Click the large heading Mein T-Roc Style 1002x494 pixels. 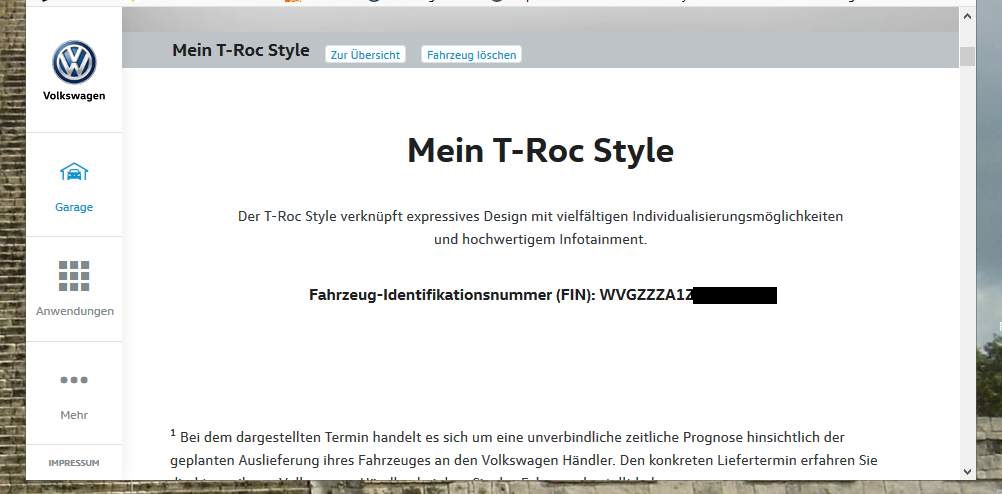[541, 151]
